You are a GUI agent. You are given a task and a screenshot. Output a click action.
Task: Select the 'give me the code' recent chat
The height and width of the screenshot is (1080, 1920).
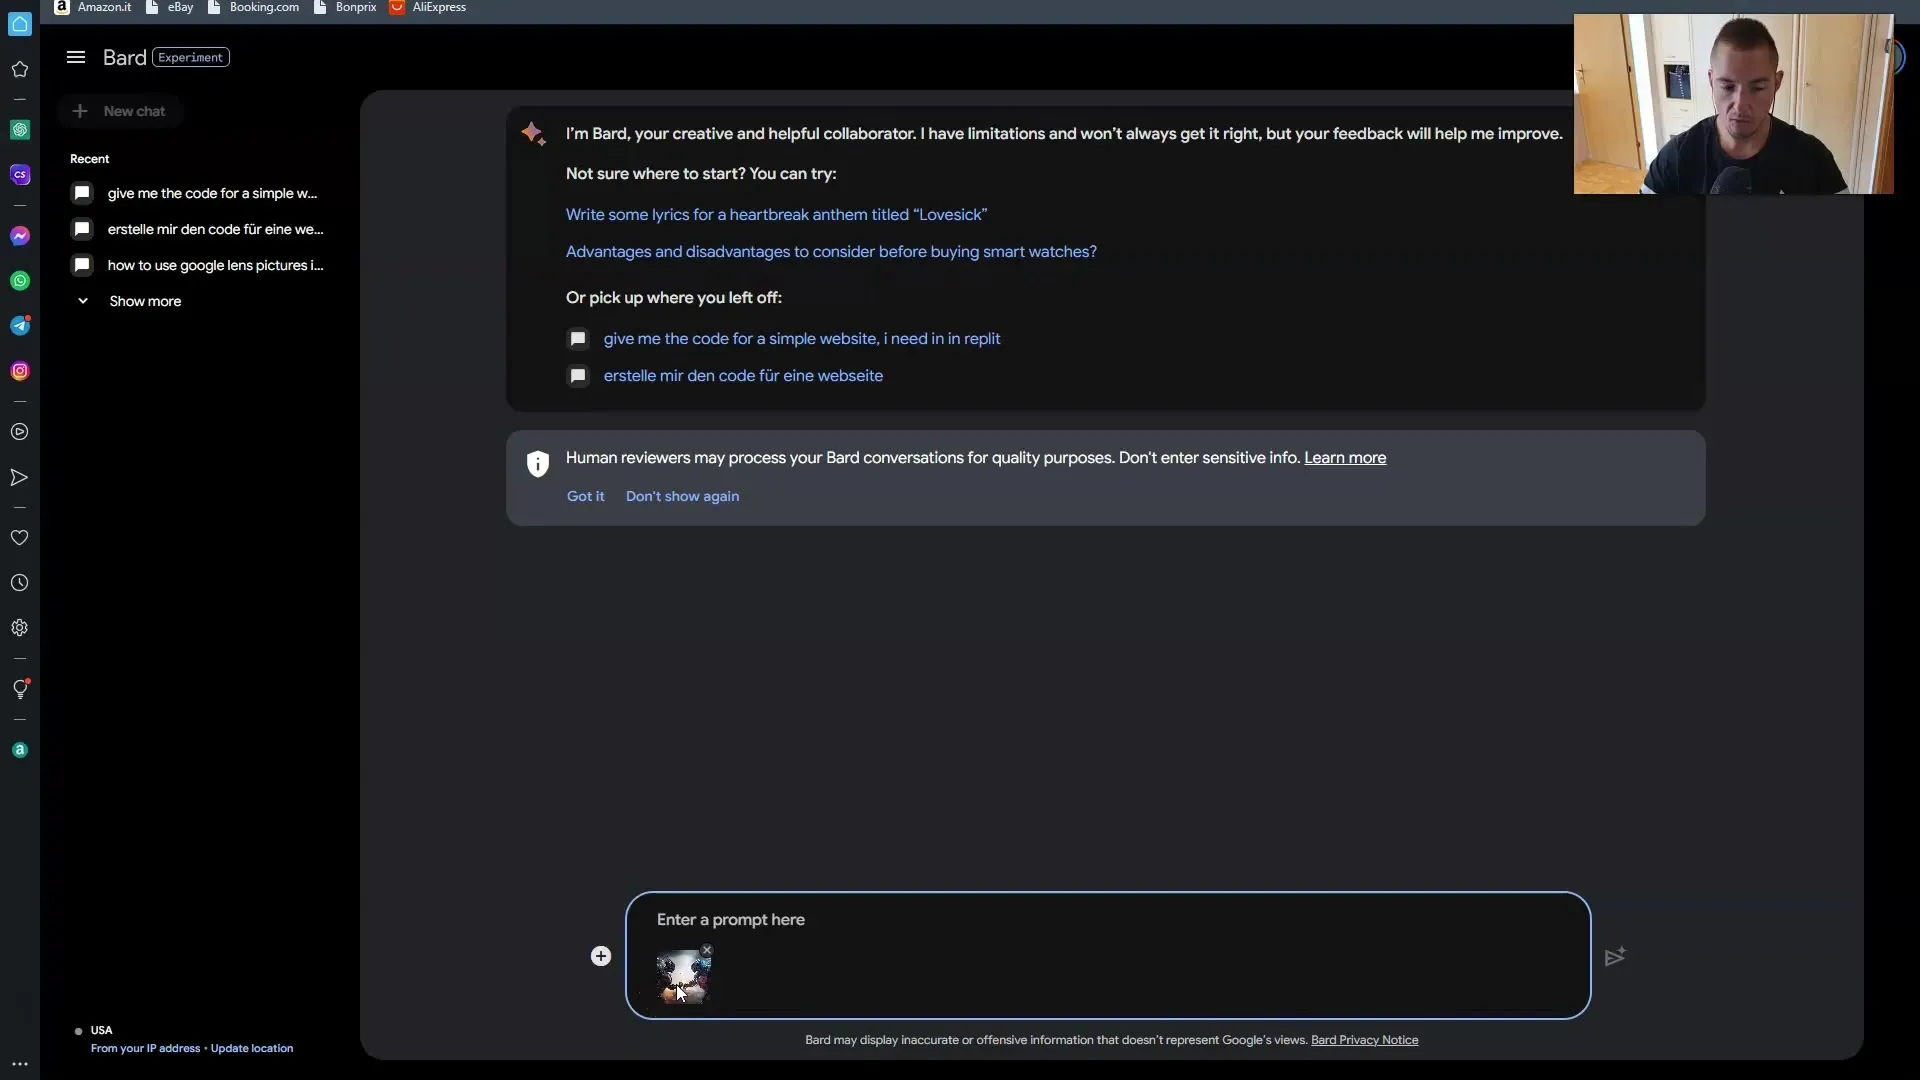click(212, 193)
